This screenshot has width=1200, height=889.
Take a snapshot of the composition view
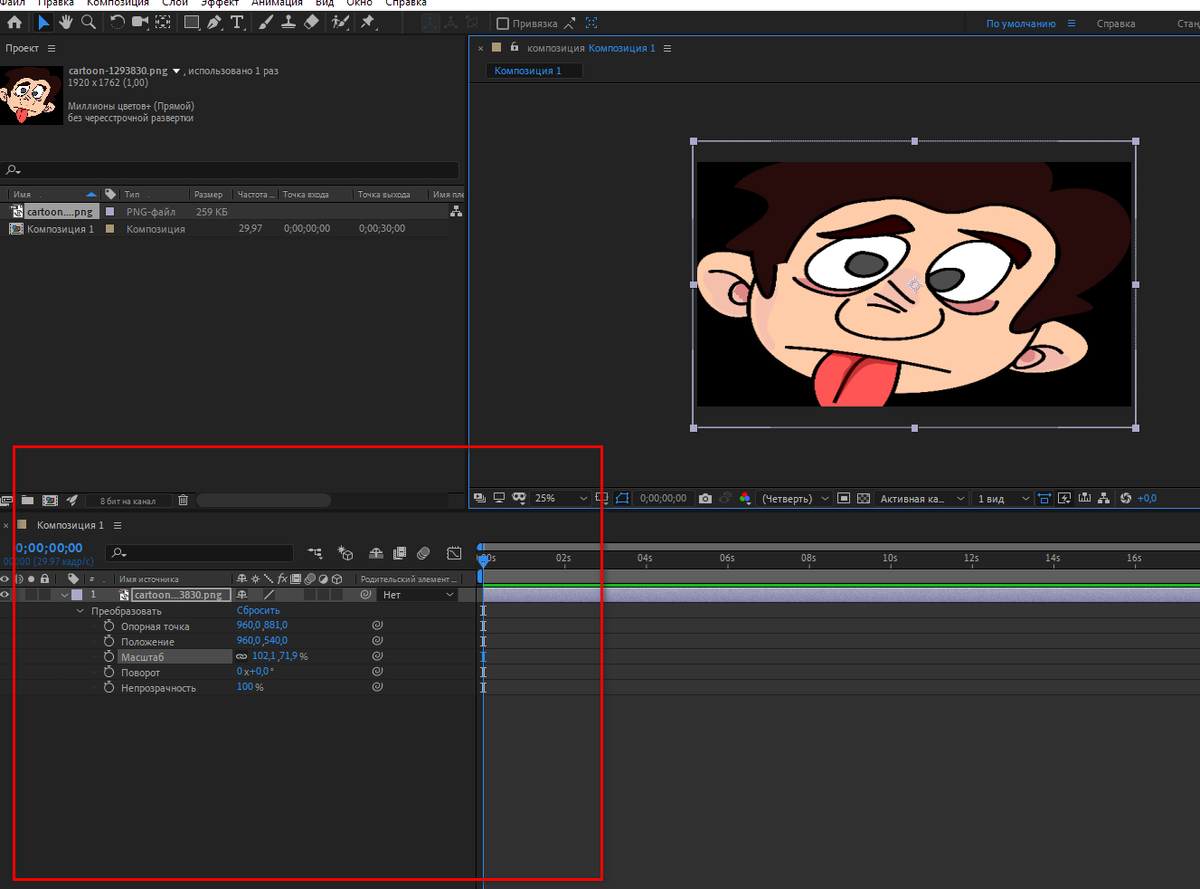tap(705, 498)
